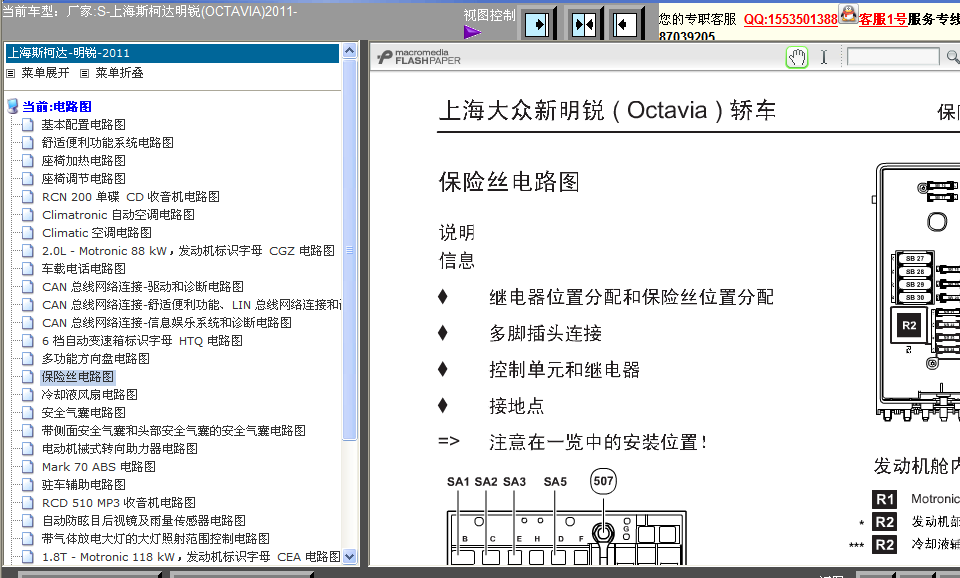Open 基本配置电路图 in the tree
The image size is (960, 578).
coord(83,125)
